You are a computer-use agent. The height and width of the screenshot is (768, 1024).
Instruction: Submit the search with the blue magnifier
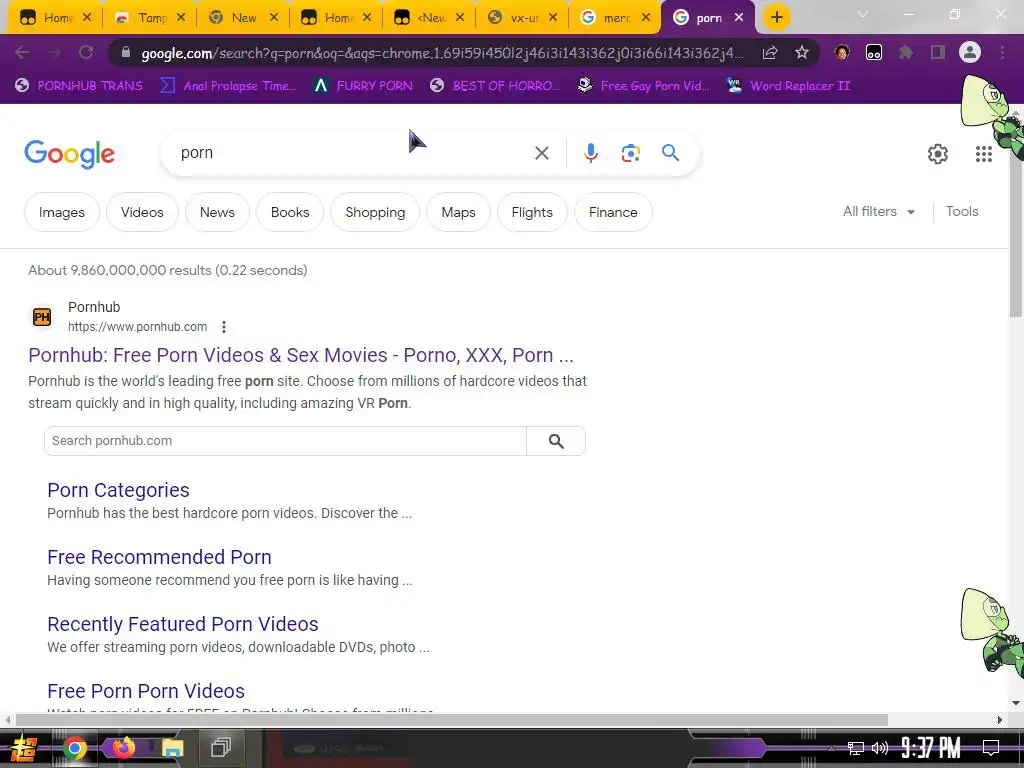670,153
